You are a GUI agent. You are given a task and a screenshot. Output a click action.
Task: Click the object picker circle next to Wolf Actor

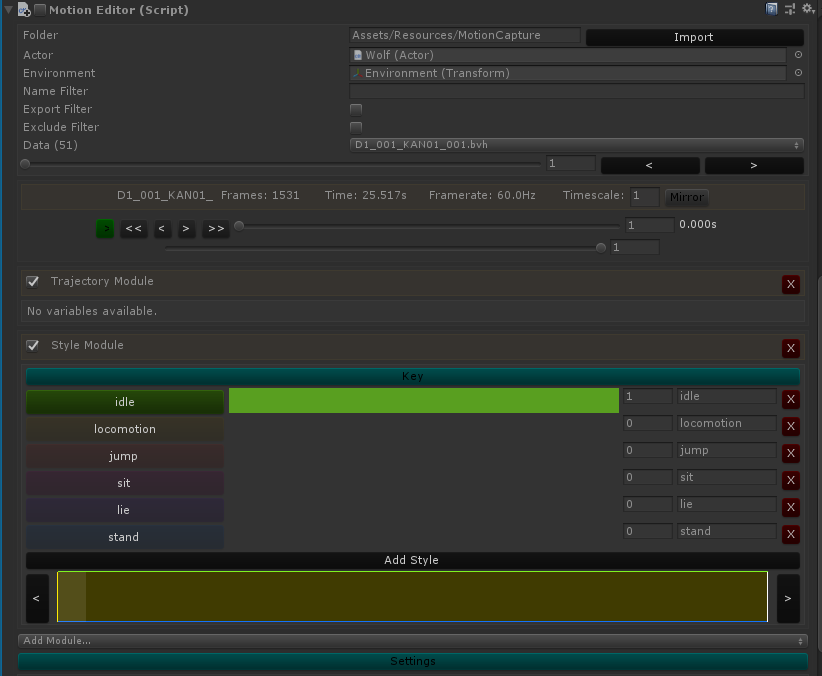[798, 55]
